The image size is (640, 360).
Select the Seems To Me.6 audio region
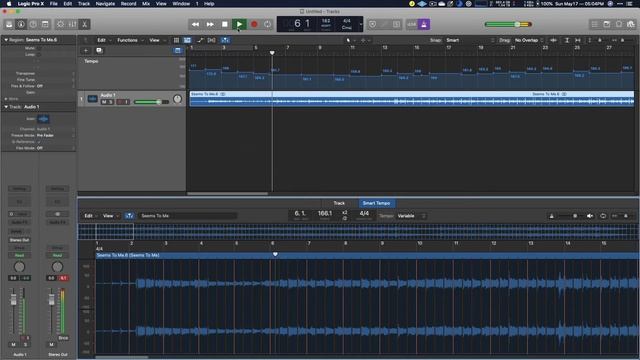[411, 99]
